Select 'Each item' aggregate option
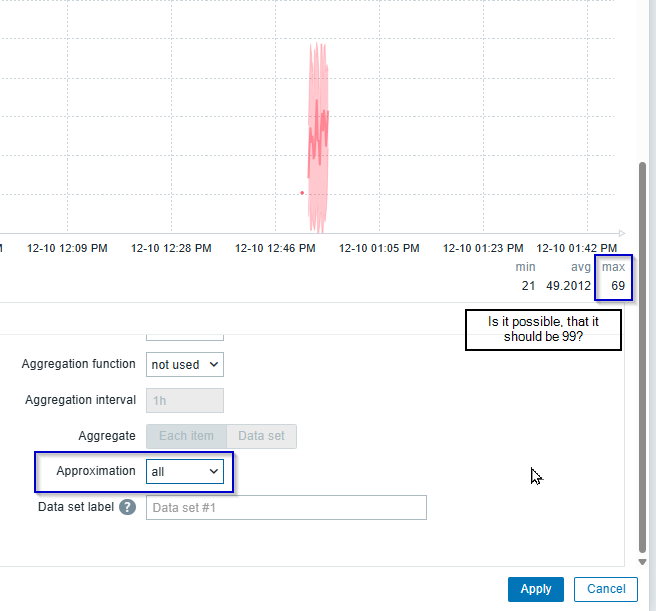Screen dimensions: 656x611 coord(186,436)
